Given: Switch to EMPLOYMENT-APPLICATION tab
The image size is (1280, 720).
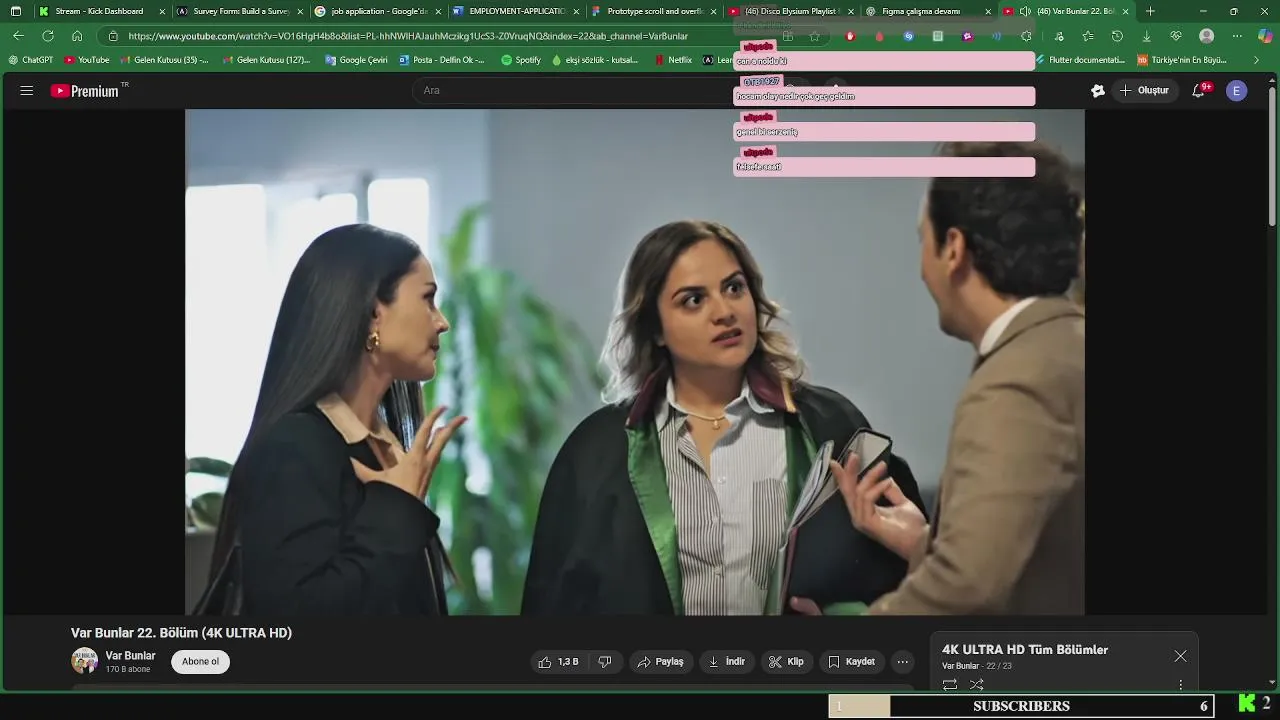Looking at the screenshot, I should (516, 11).
